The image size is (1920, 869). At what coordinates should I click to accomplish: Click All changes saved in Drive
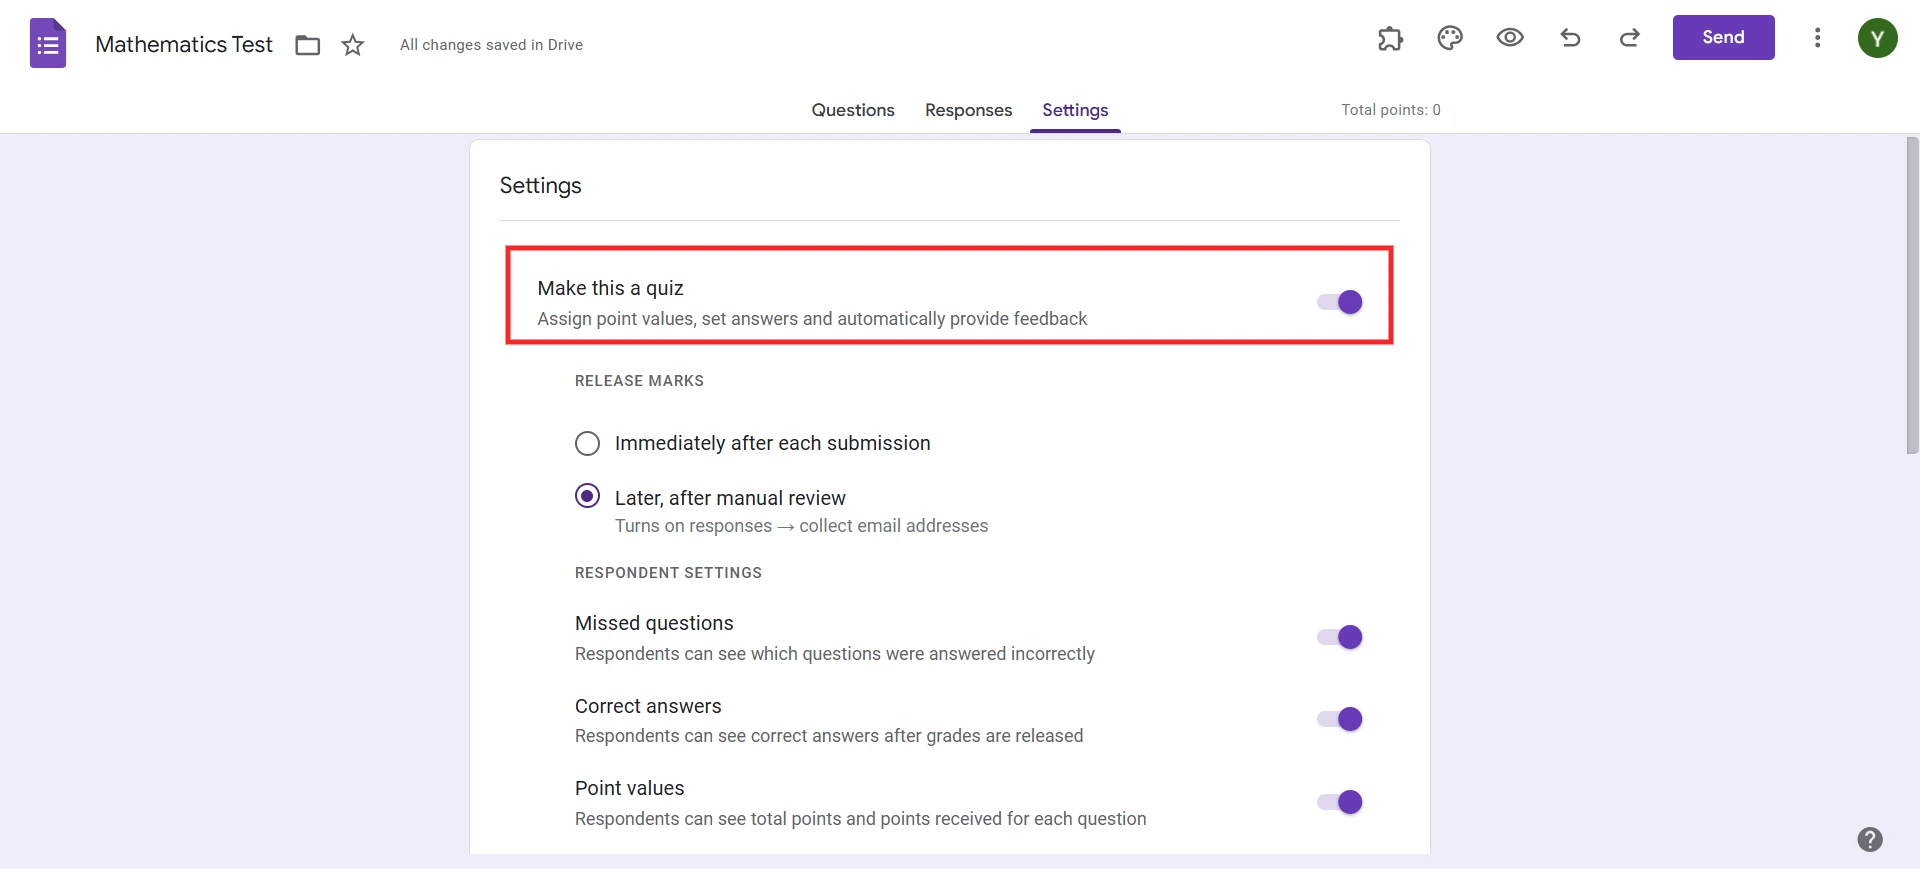(491, 45)
